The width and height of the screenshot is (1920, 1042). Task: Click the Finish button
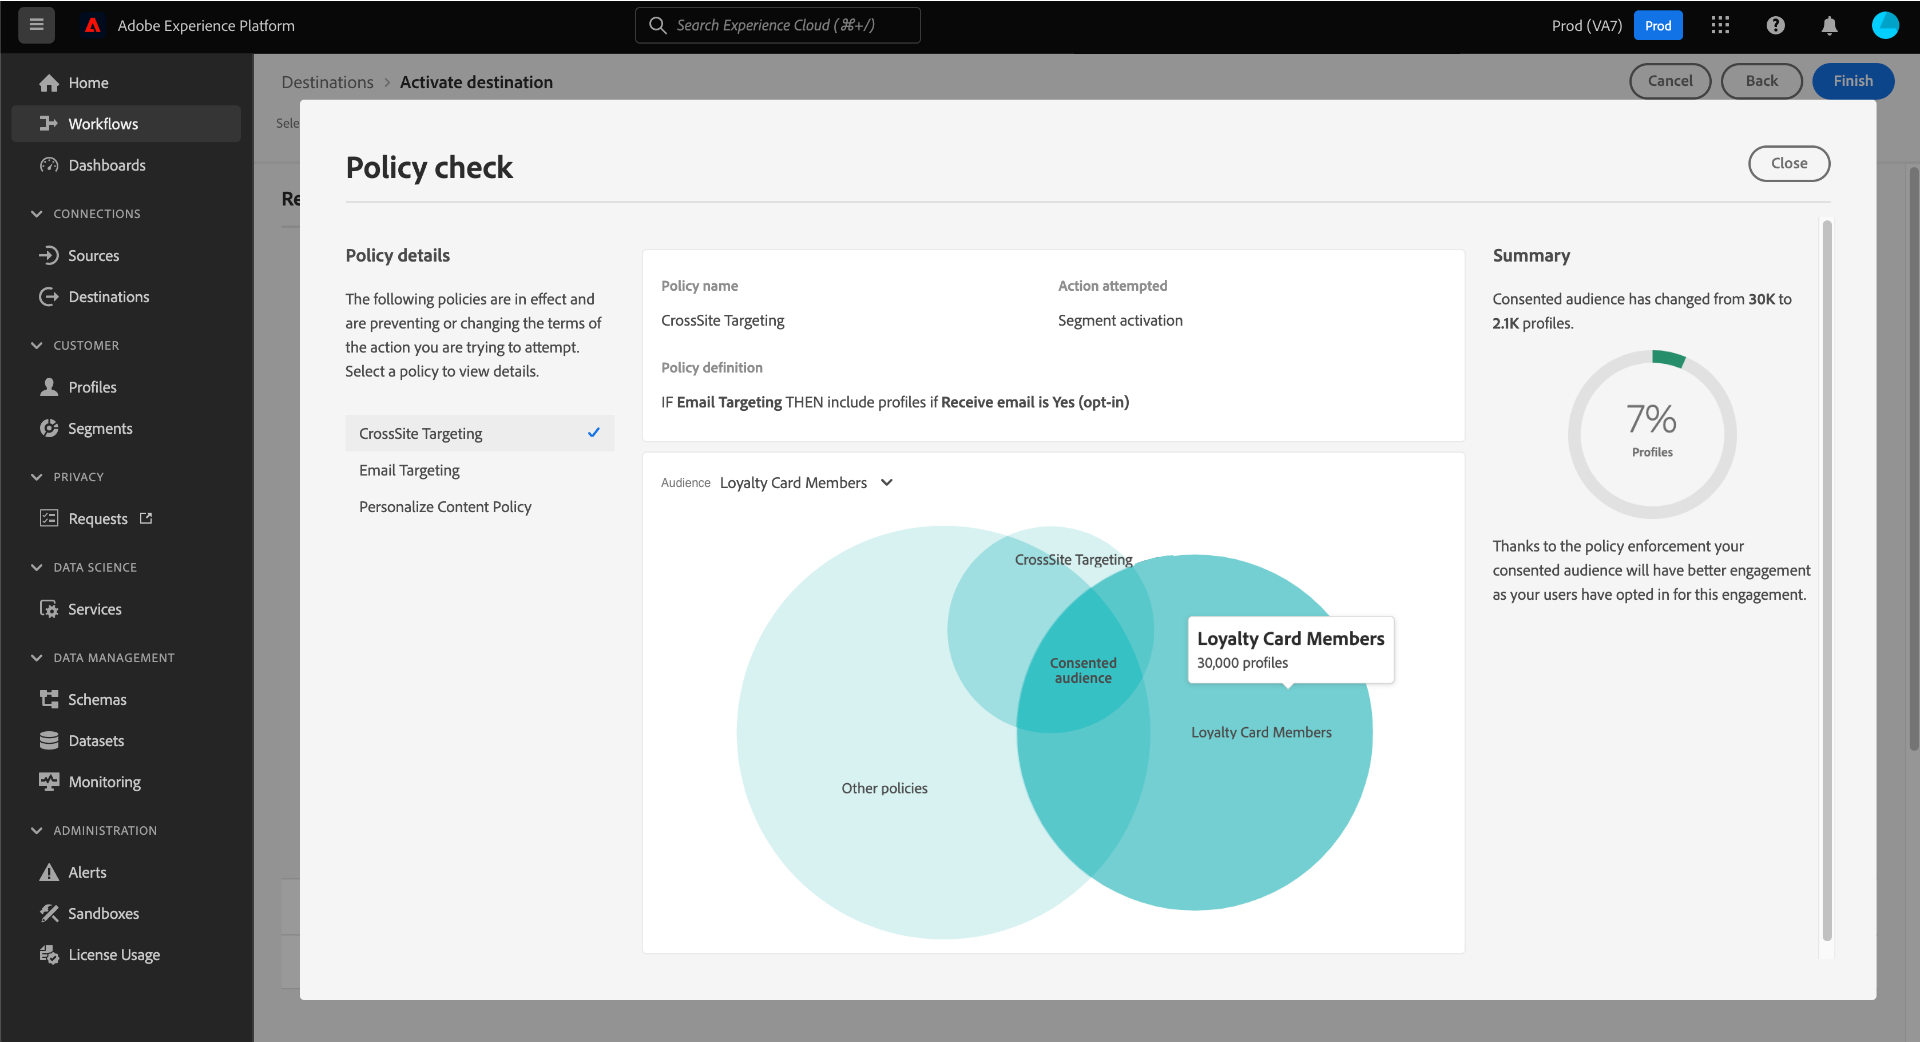pyautogui.click(x=1853, y=81)
